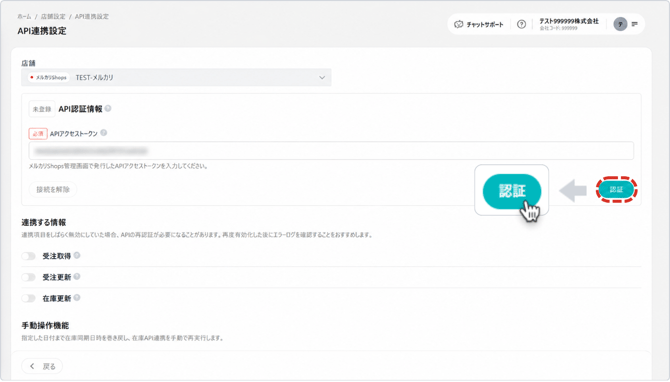Image resolution: width=670 pixels, height=382 pixels.
Task: Toggle the 受注更新 switch
Action: pyautogui.click(x=29, y=277)
